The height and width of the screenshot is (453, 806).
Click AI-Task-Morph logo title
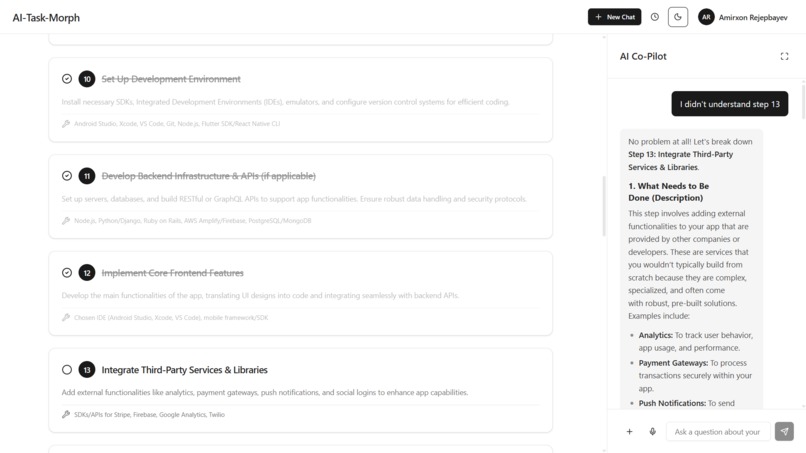(46, 17)
